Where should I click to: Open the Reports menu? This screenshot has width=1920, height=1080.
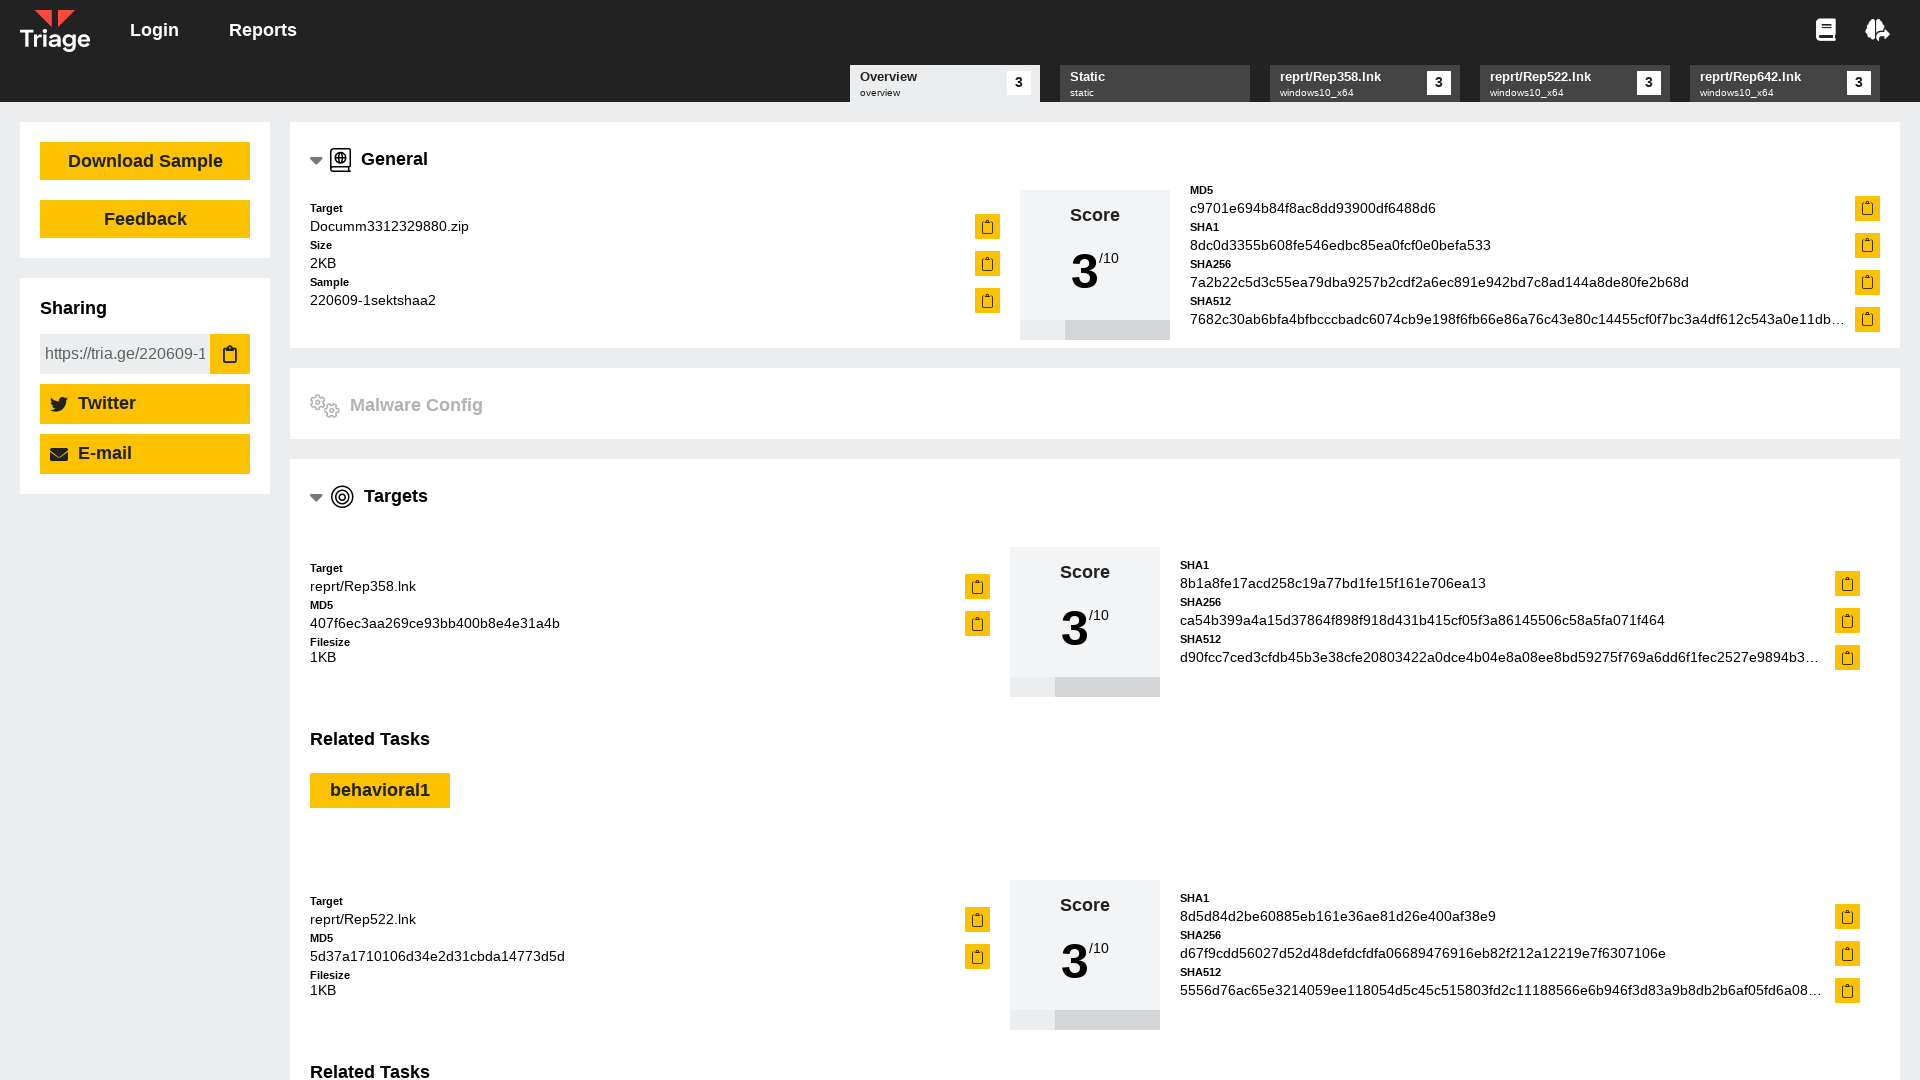coord(263,30)
